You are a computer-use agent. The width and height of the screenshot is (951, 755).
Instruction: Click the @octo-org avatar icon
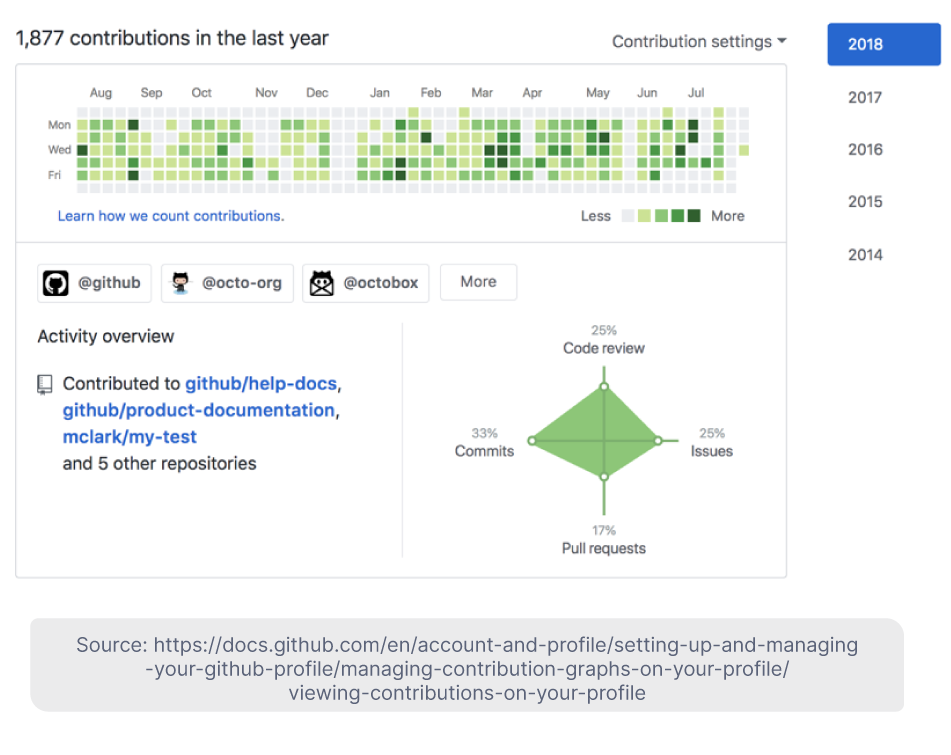[180, 282]
